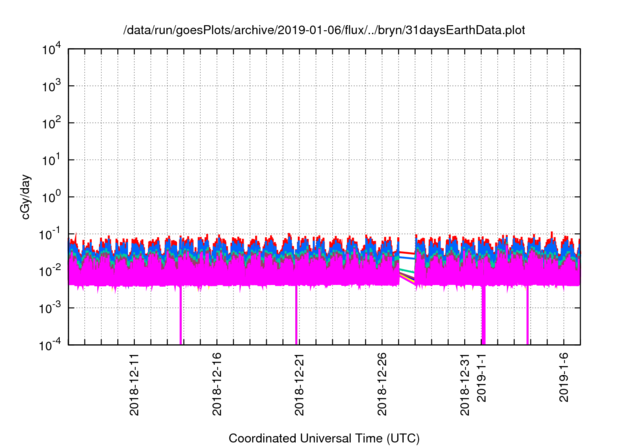Click the 10^0 y-axis tick label
This screenshot has height=448, width=640.
tap(52, 197)
